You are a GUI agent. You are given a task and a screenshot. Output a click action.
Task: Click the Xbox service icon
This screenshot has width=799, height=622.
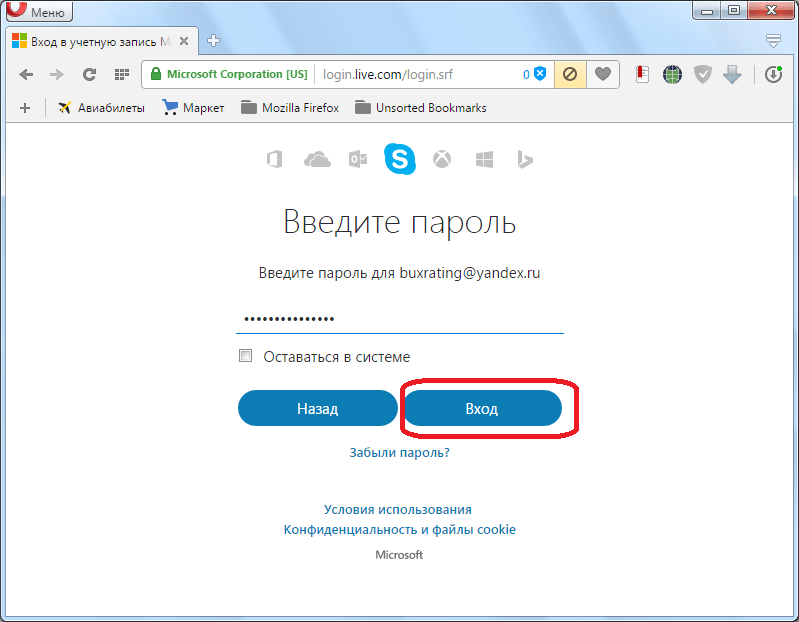tap(442, 159)
